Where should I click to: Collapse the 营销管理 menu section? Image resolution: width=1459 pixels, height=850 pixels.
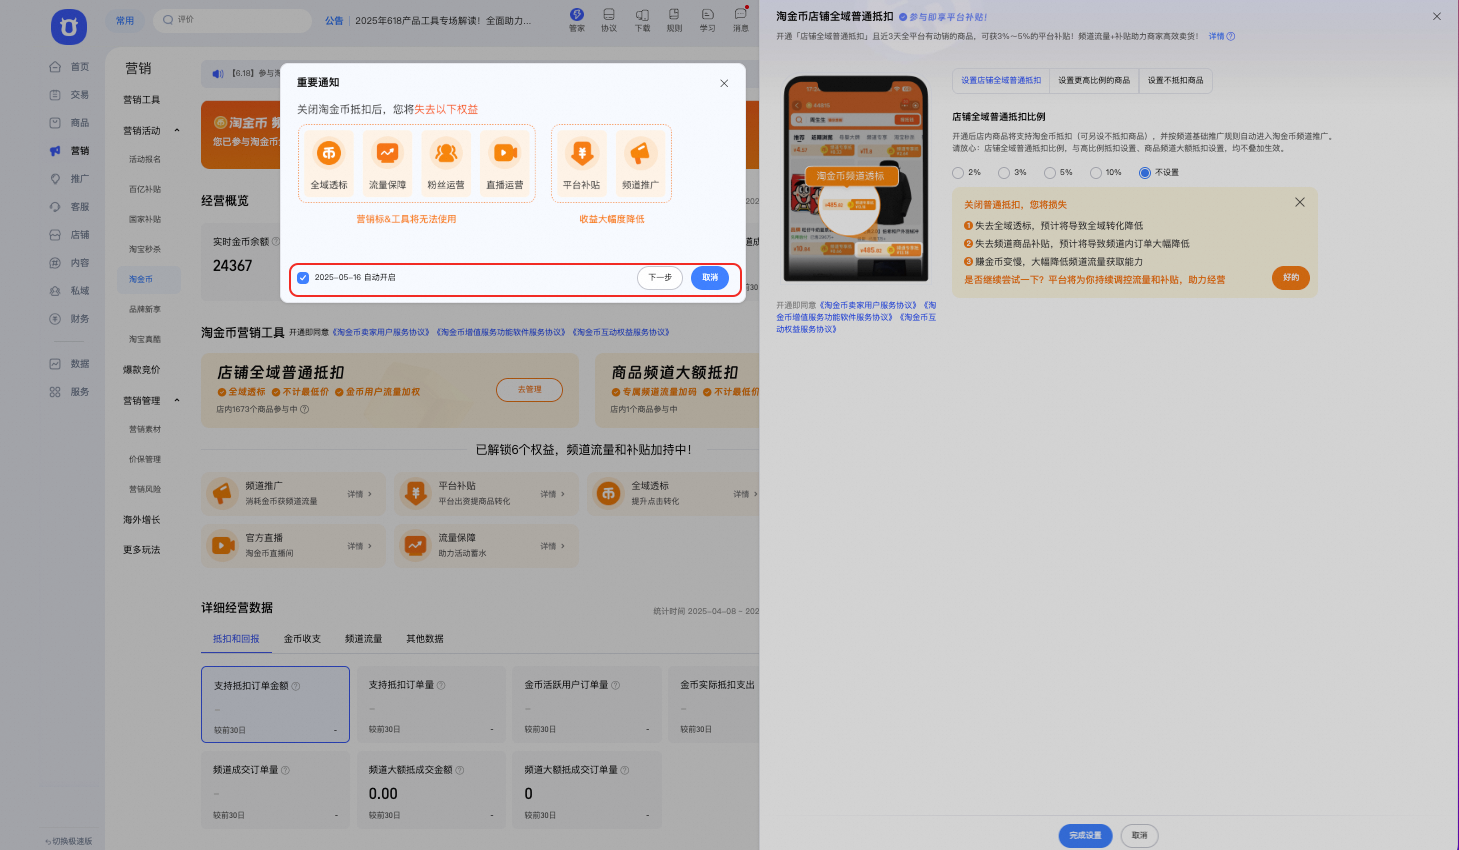click(x=177, y=401)
